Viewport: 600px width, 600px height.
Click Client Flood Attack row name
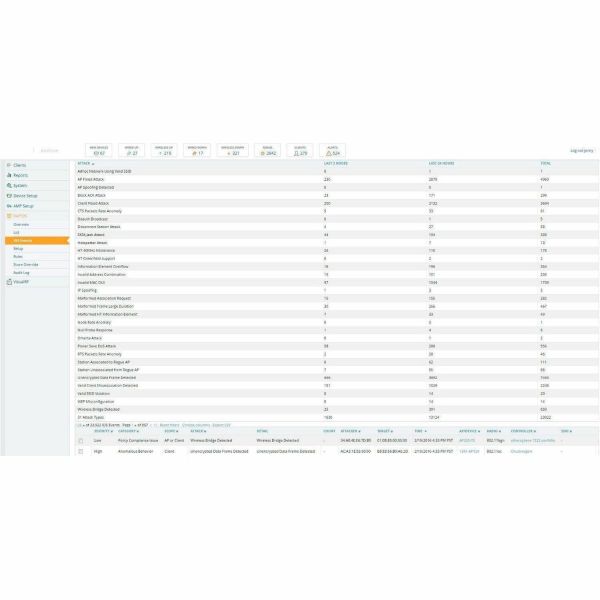point(93,204)
